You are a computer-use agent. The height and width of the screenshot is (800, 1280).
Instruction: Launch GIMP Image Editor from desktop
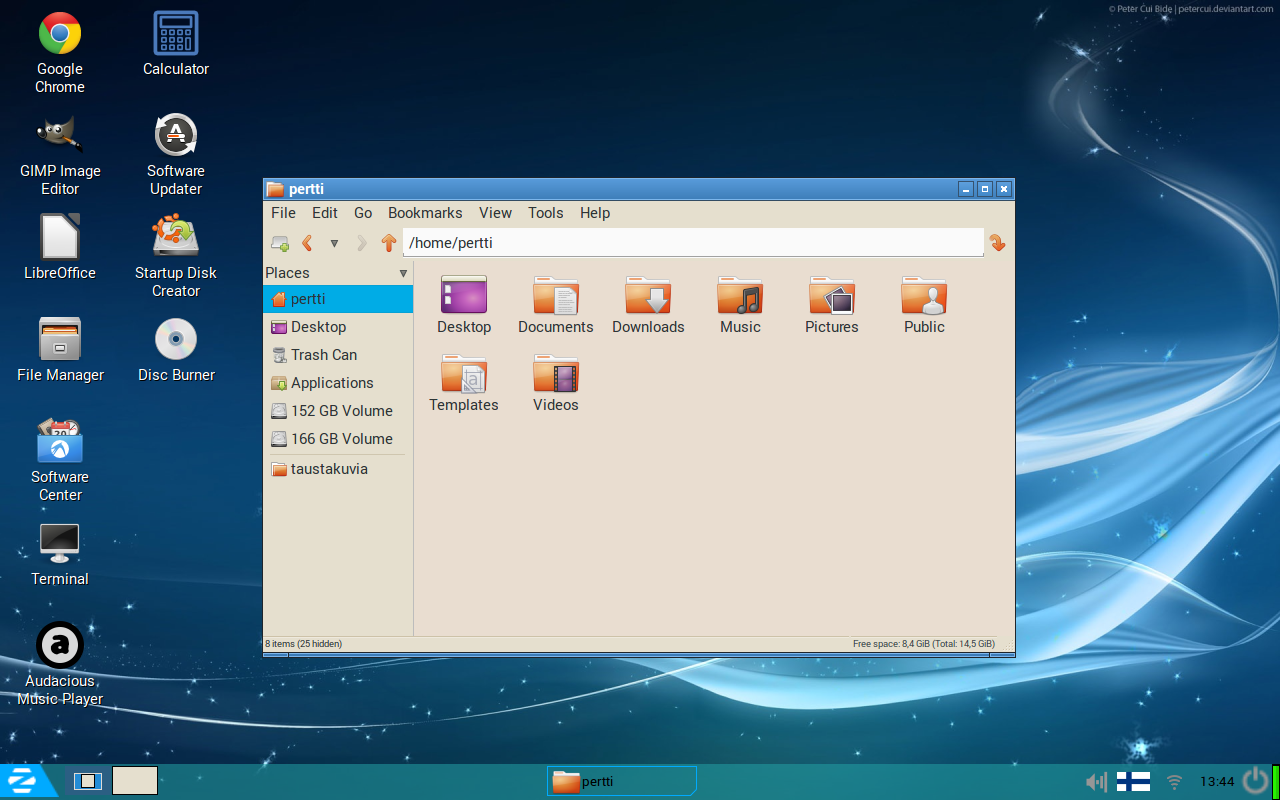pos(60,135)
